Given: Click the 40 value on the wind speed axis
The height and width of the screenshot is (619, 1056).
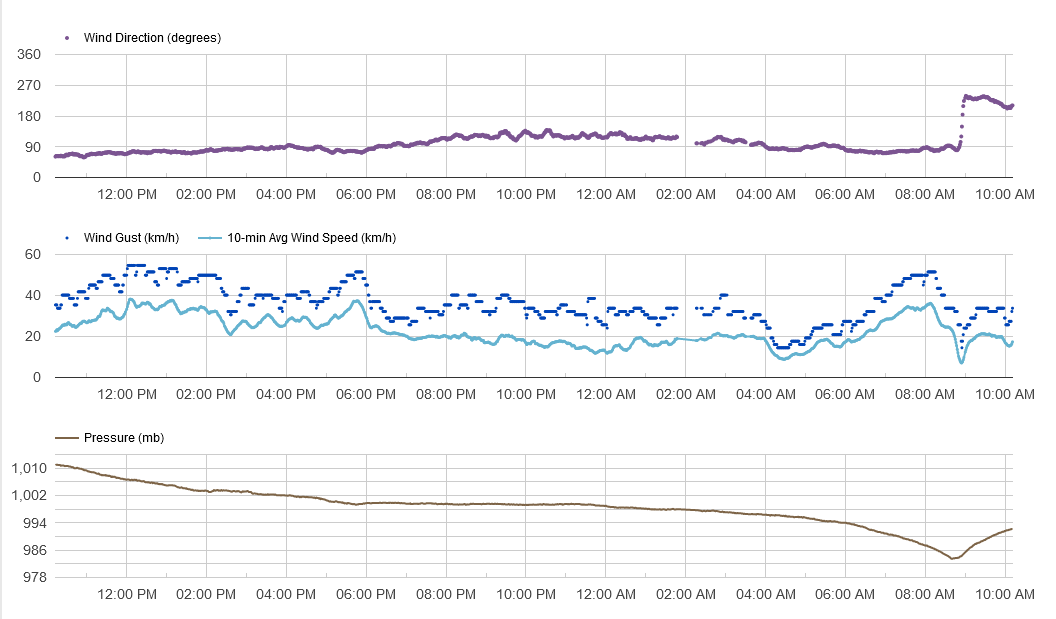Looking at the screenshot, I should tap(33, 296).
